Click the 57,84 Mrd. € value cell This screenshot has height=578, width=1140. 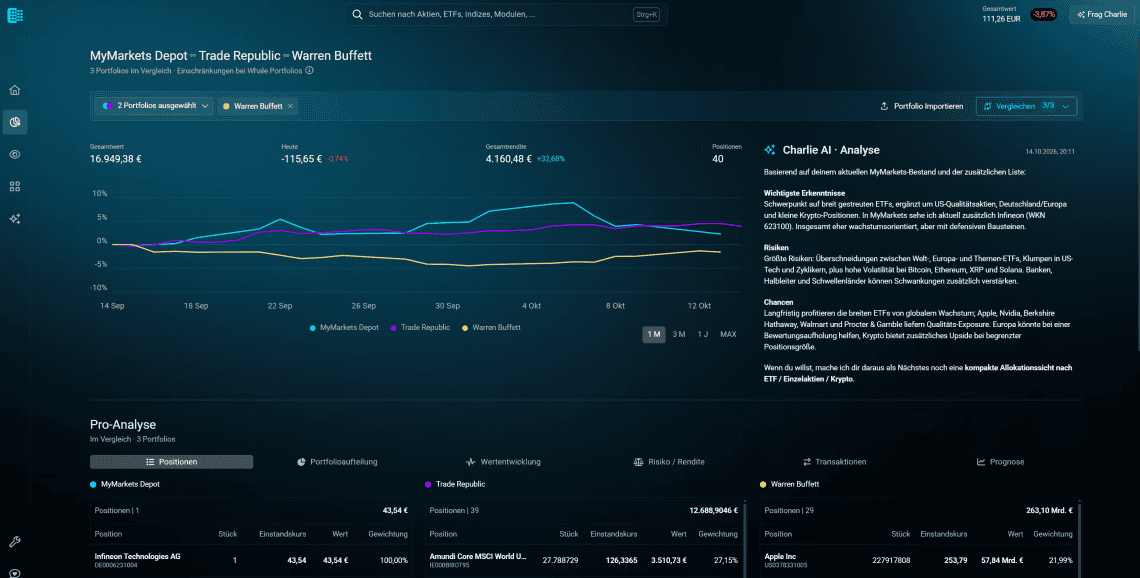point(1002,561)
